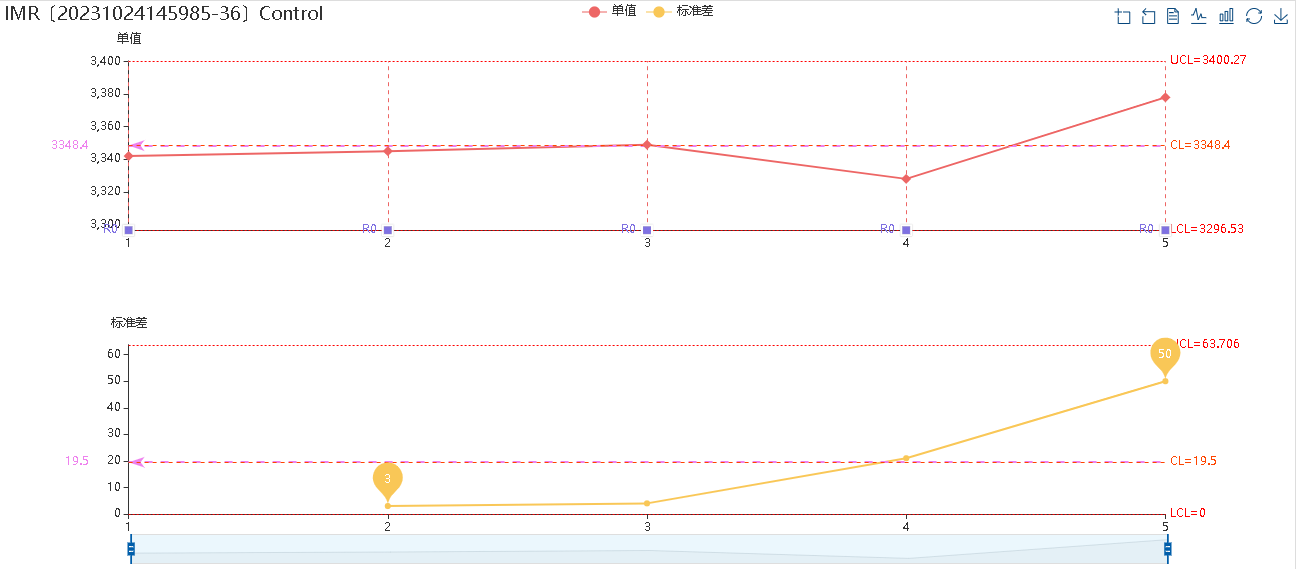
Task: Click the yellow pin marker labeled 3
Action: click(x=388, y=478)
